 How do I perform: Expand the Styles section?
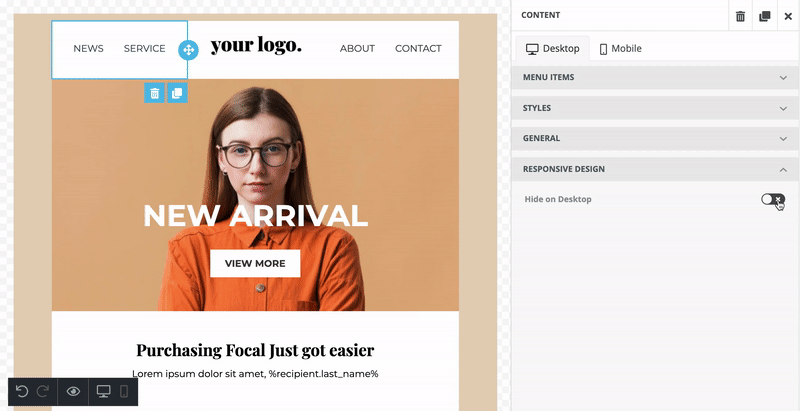click(x=655, y=108)
